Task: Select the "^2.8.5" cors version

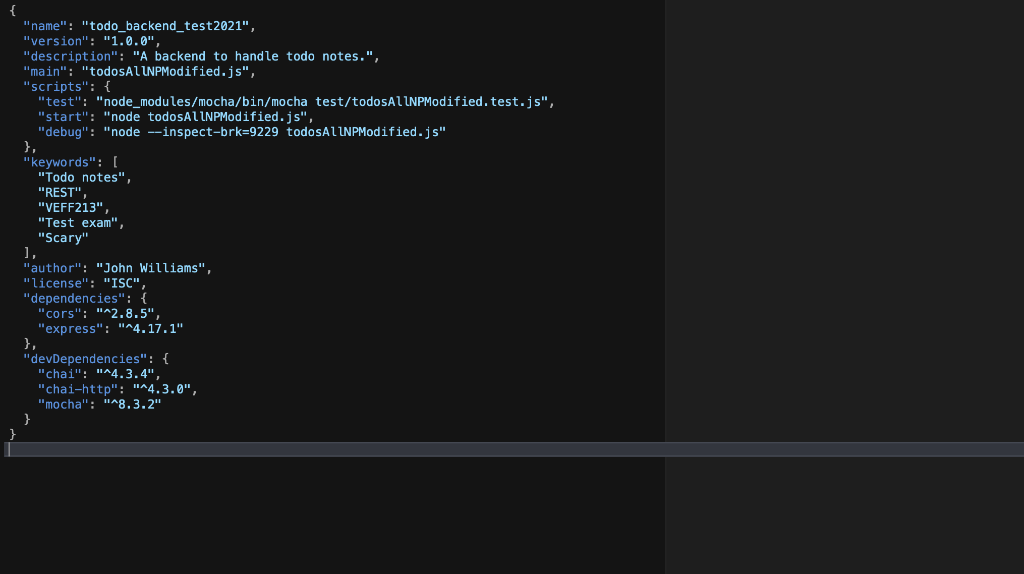Action: 125,313
